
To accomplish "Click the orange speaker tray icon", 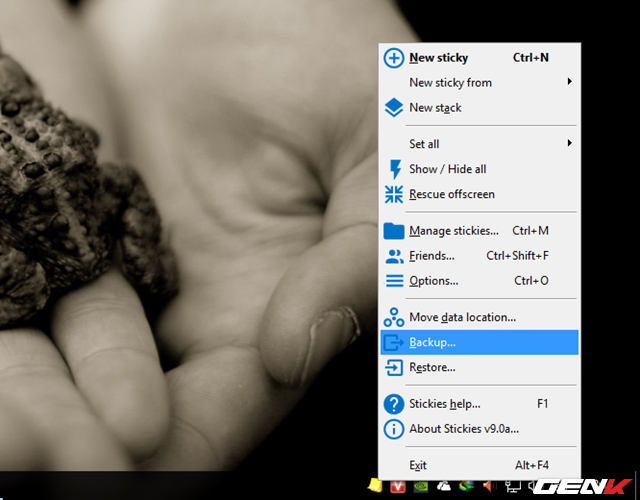I will click(489, 486).
